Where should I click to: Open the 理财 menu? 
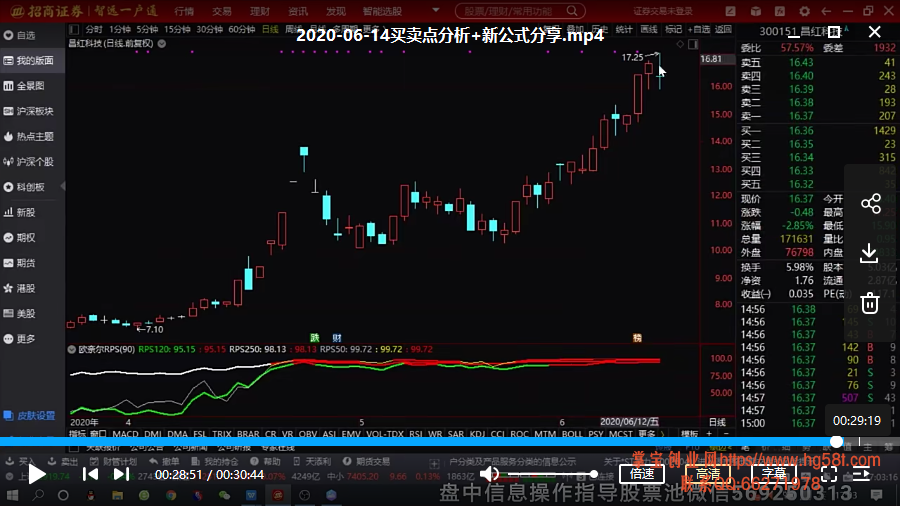click(x=259, y=11)
